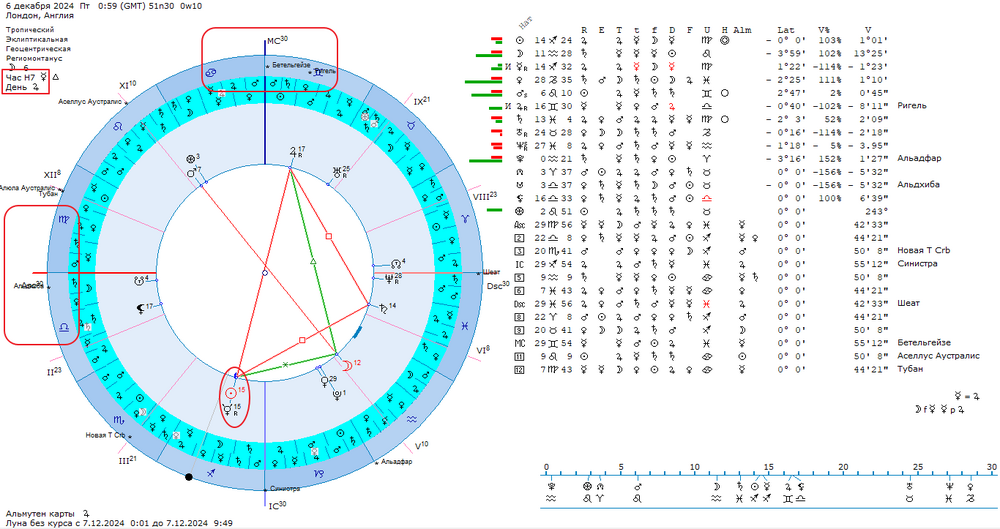Click the Saturn glyph at 14 degrees in chart
The height and width of the screenshot is (529, 1000).
pyautogui.click(x=383, y=308)
